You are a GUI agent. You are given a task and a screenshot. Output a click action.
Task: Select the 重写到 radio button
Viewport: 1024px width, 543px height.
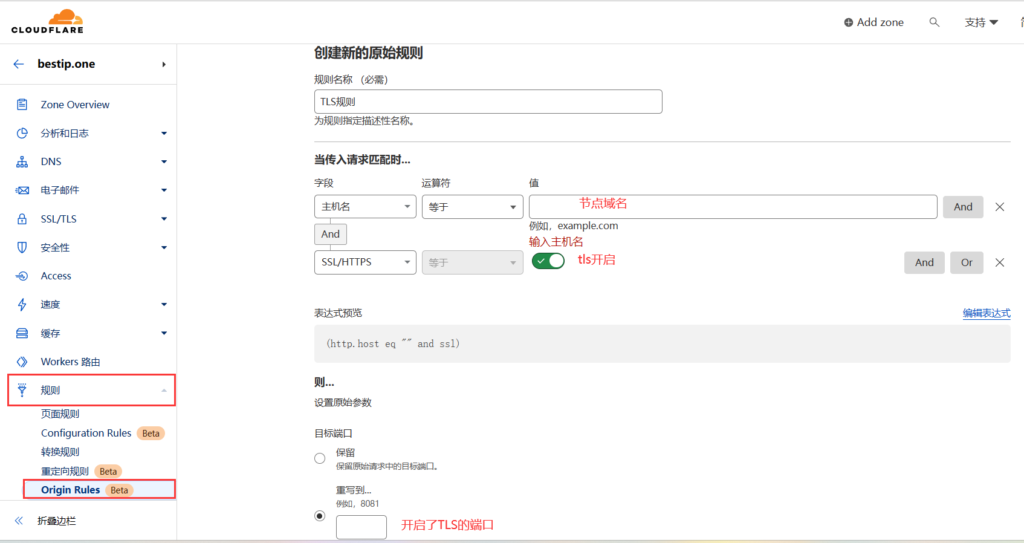tap(320, 516)
